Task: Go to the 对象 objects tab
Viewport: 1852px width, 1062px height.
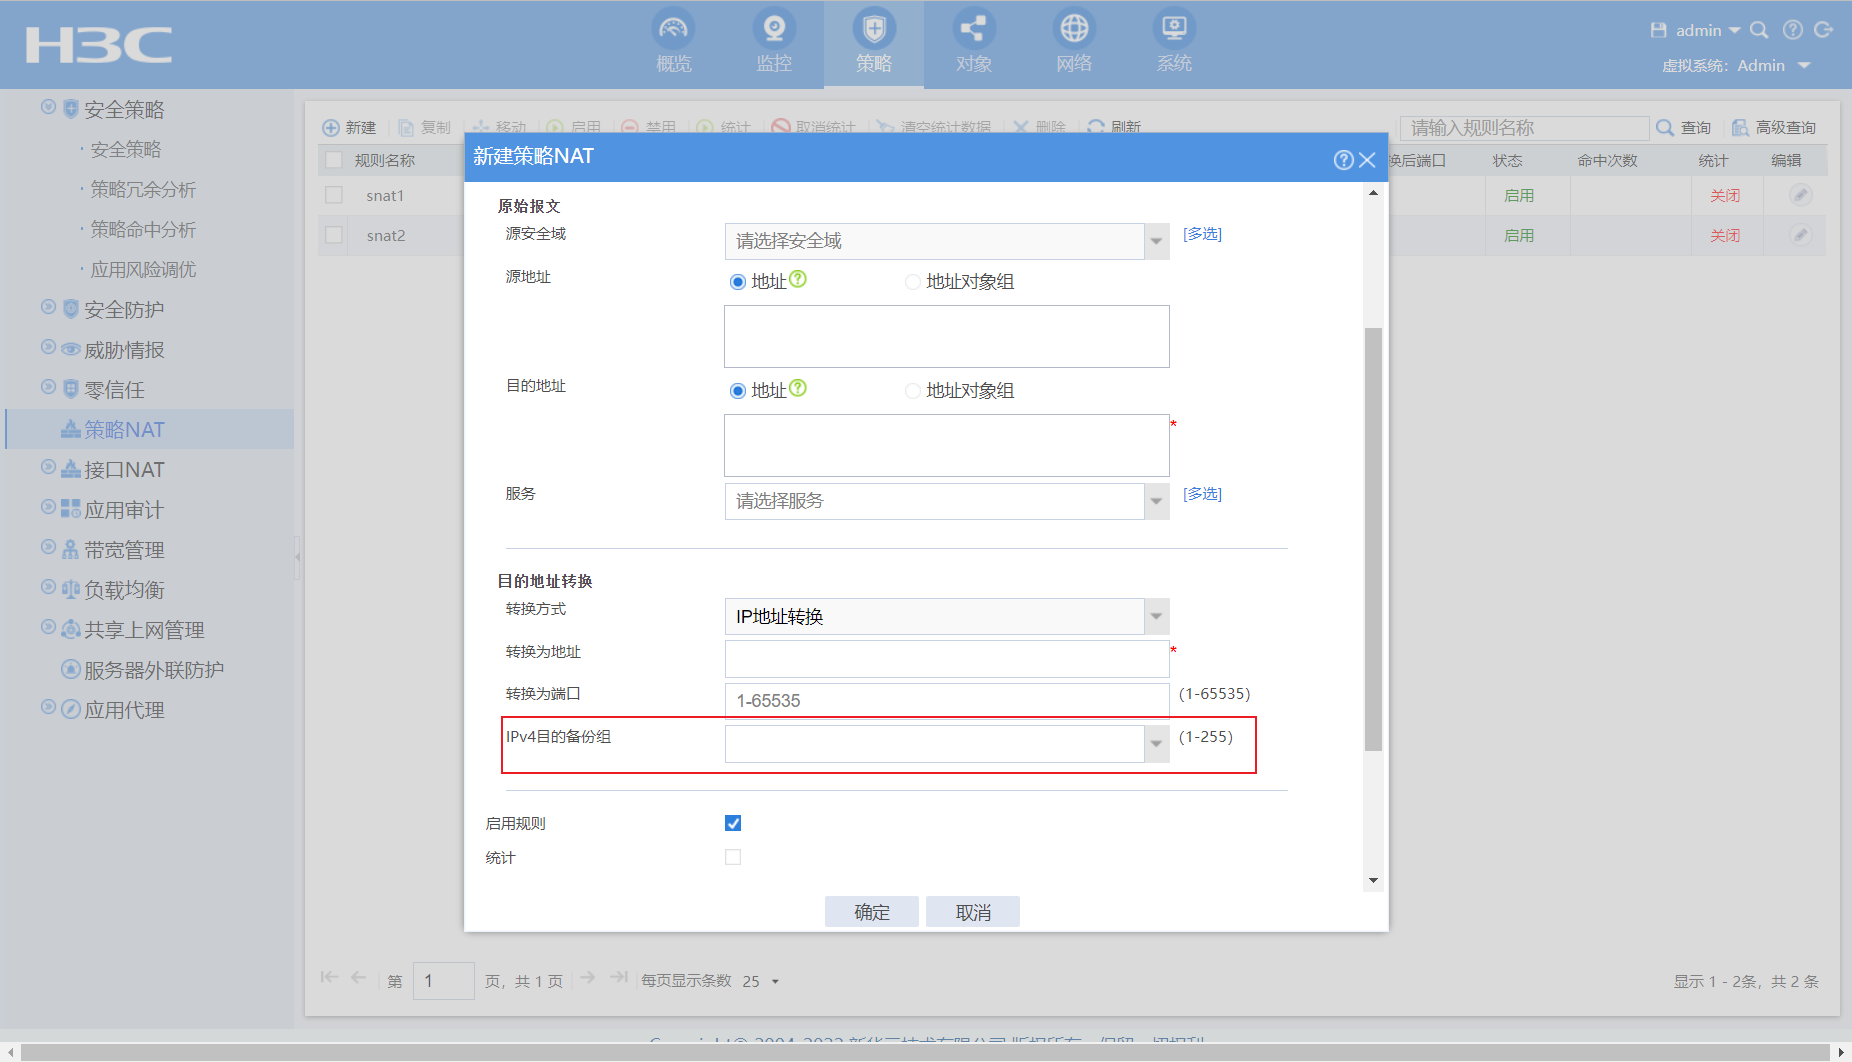Action: [974, 43]
